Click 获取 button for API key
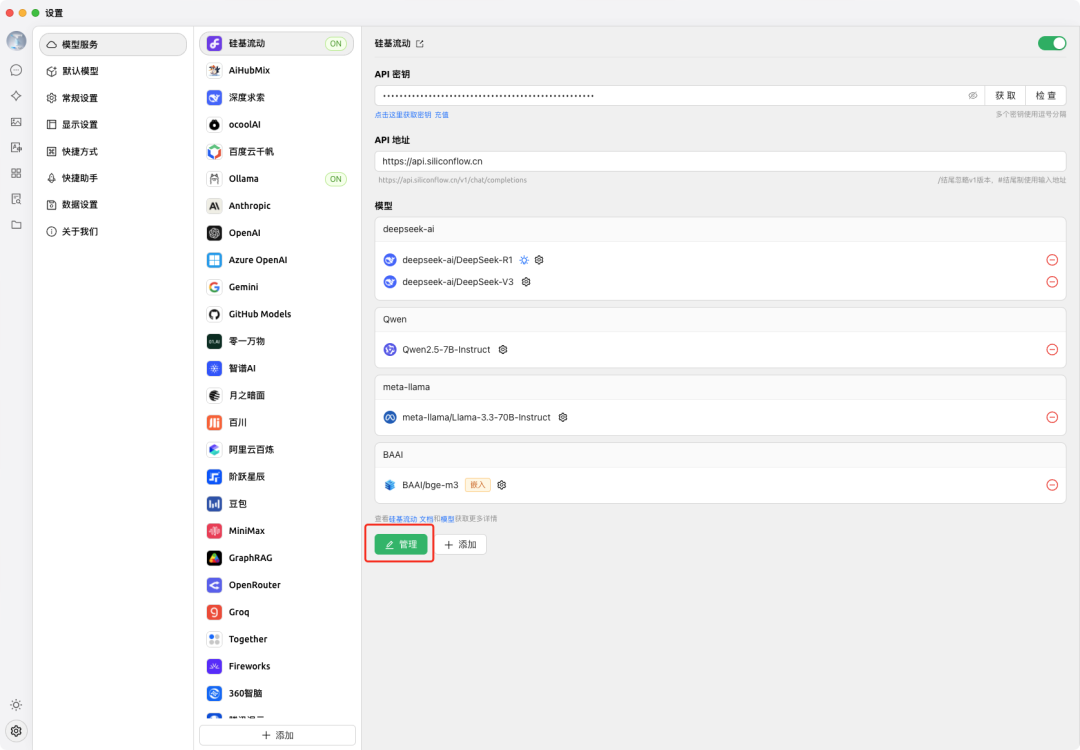This screenshot has height=750, width=1080. (x=1005, y=96)
